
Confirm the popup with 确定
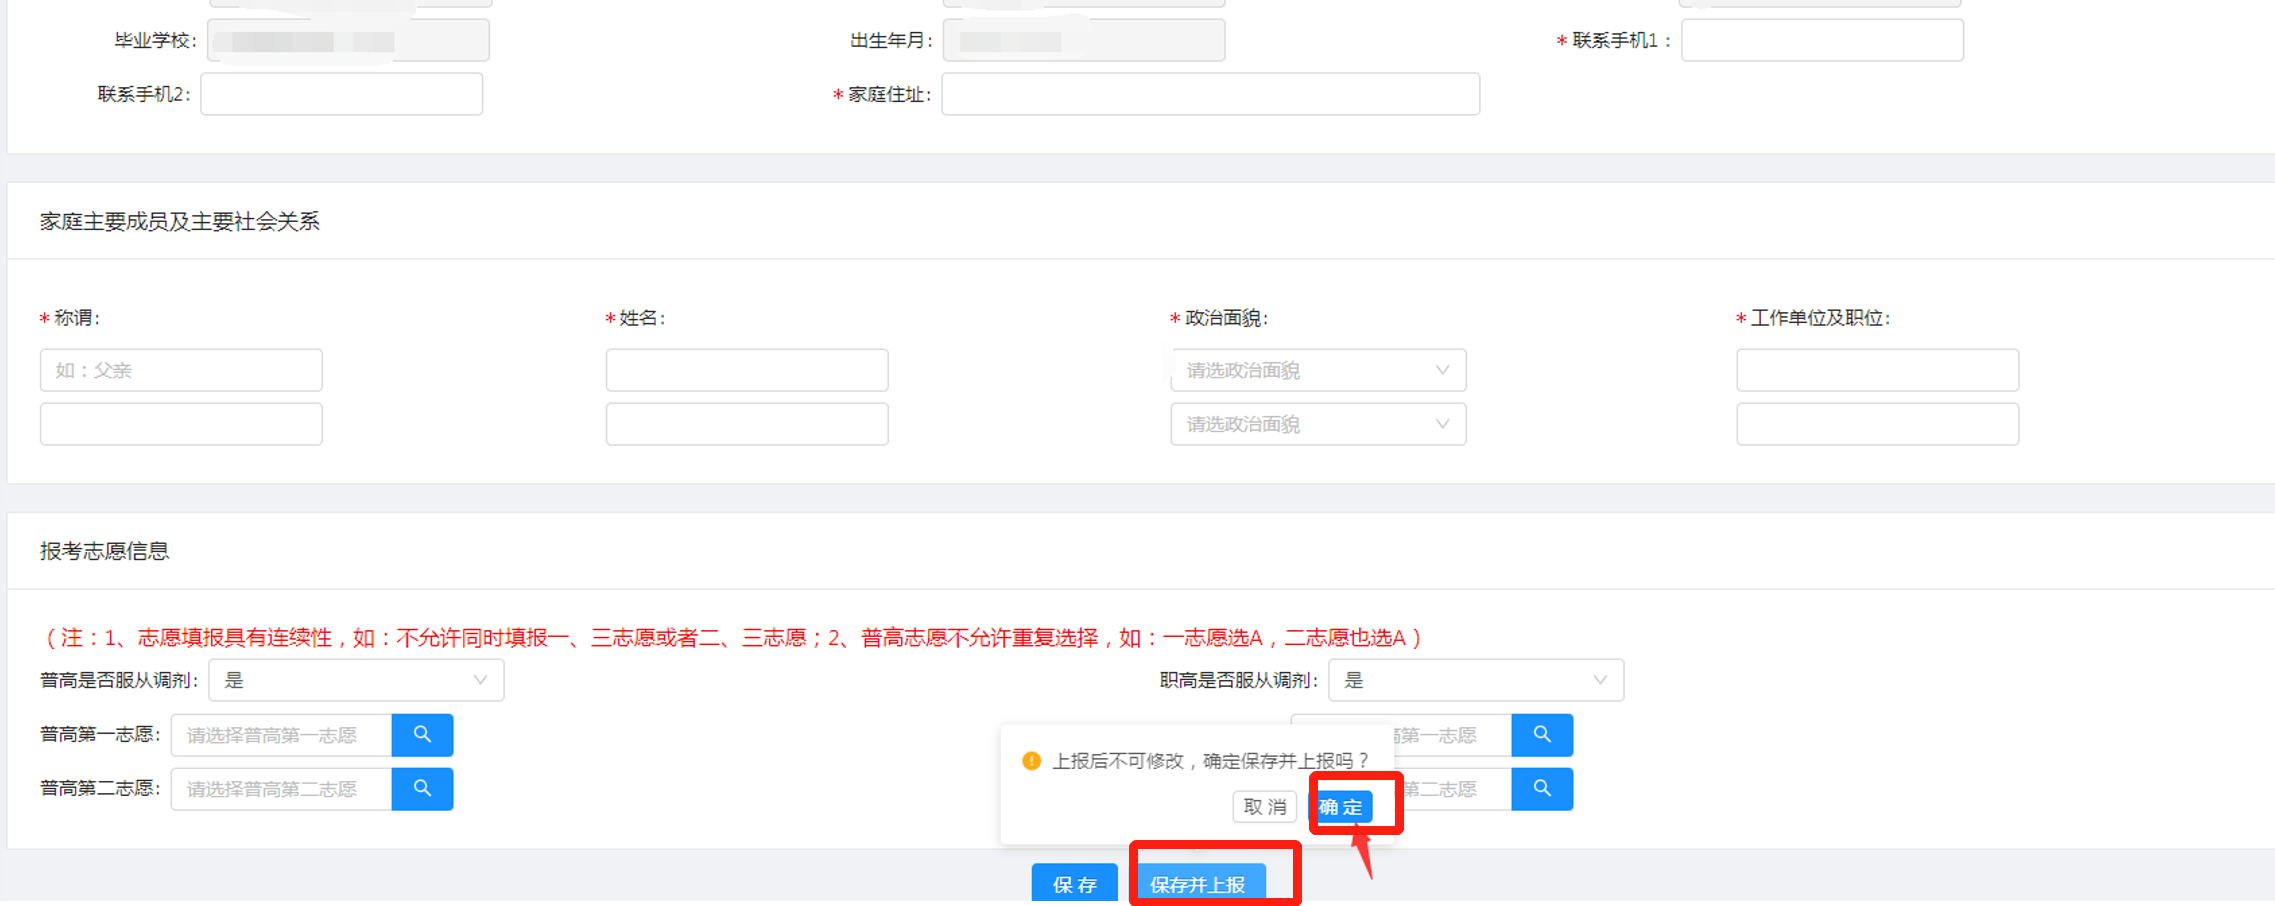point(1341,807)
